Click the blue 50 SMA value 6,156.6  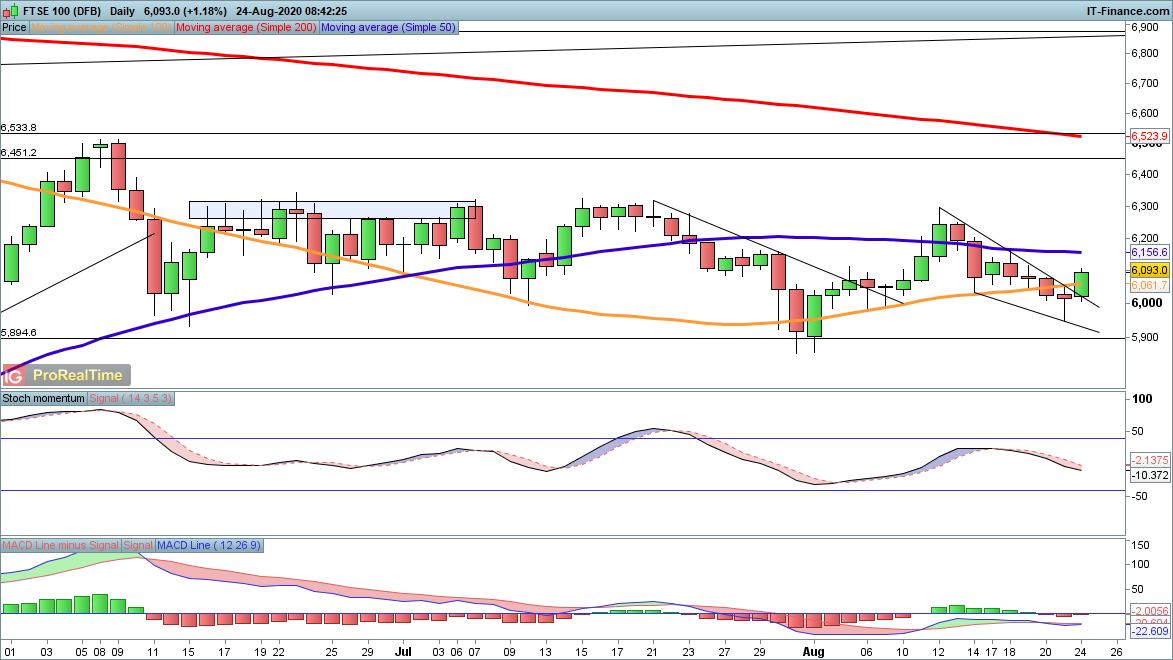pos(1149,252)
